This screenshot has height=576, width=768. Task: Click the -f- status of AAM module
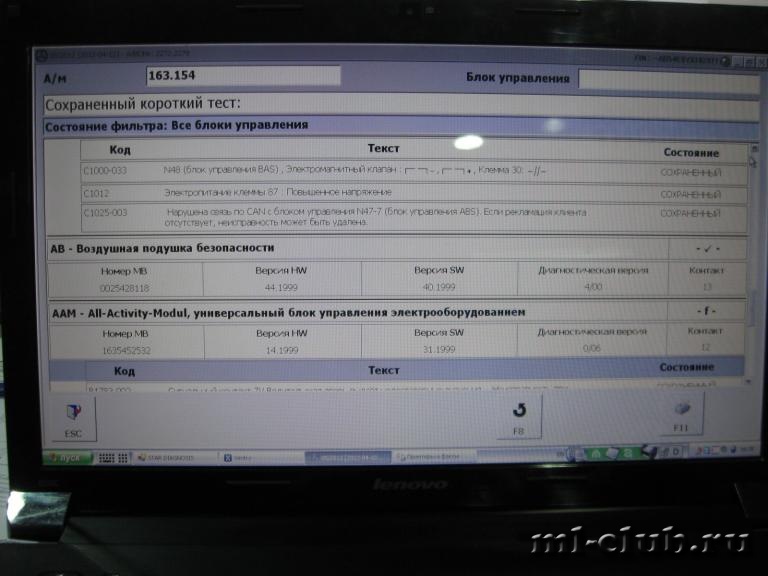706,311
